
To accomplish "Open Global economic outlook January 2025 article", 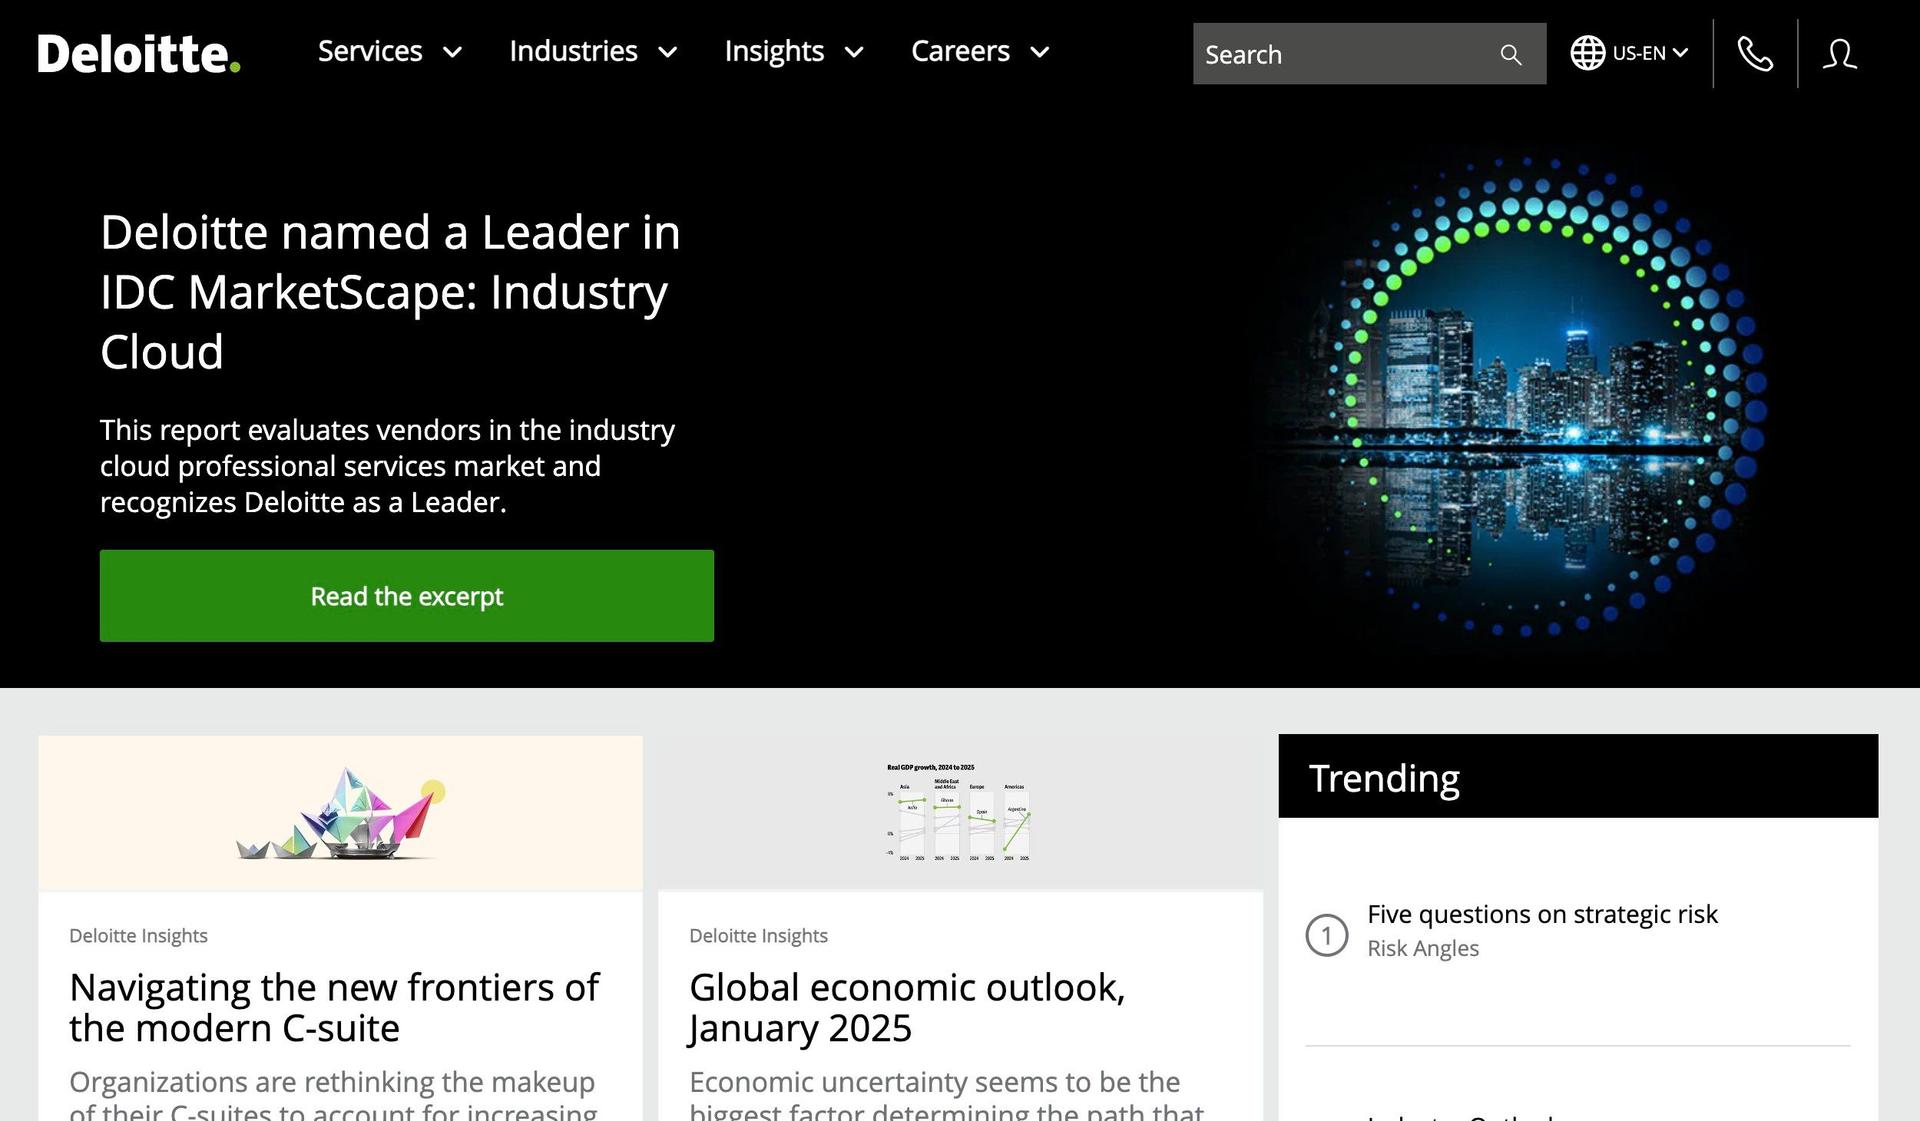I will 907,1008.
